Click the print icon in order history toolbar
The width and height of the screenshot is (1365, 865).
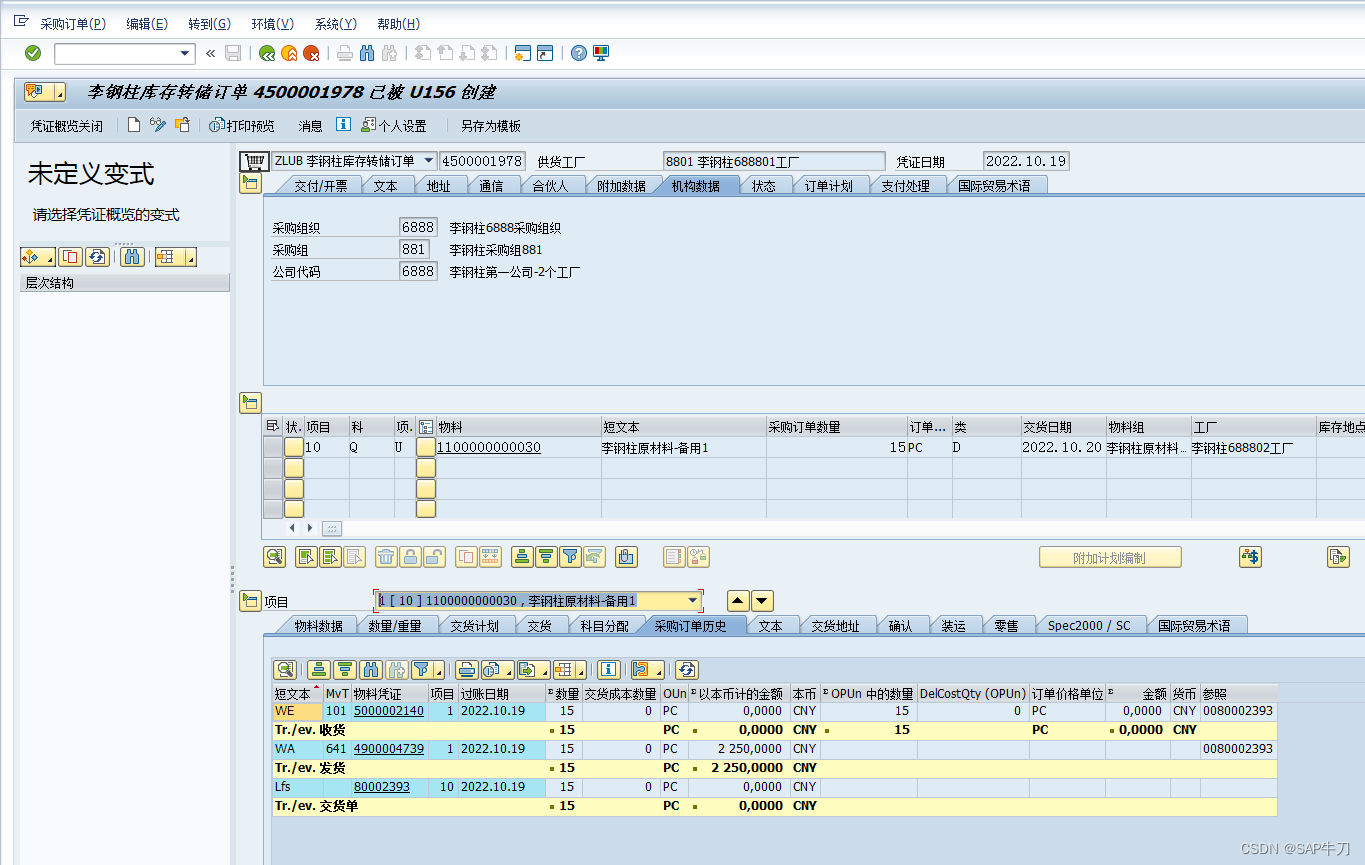[466, 670]
